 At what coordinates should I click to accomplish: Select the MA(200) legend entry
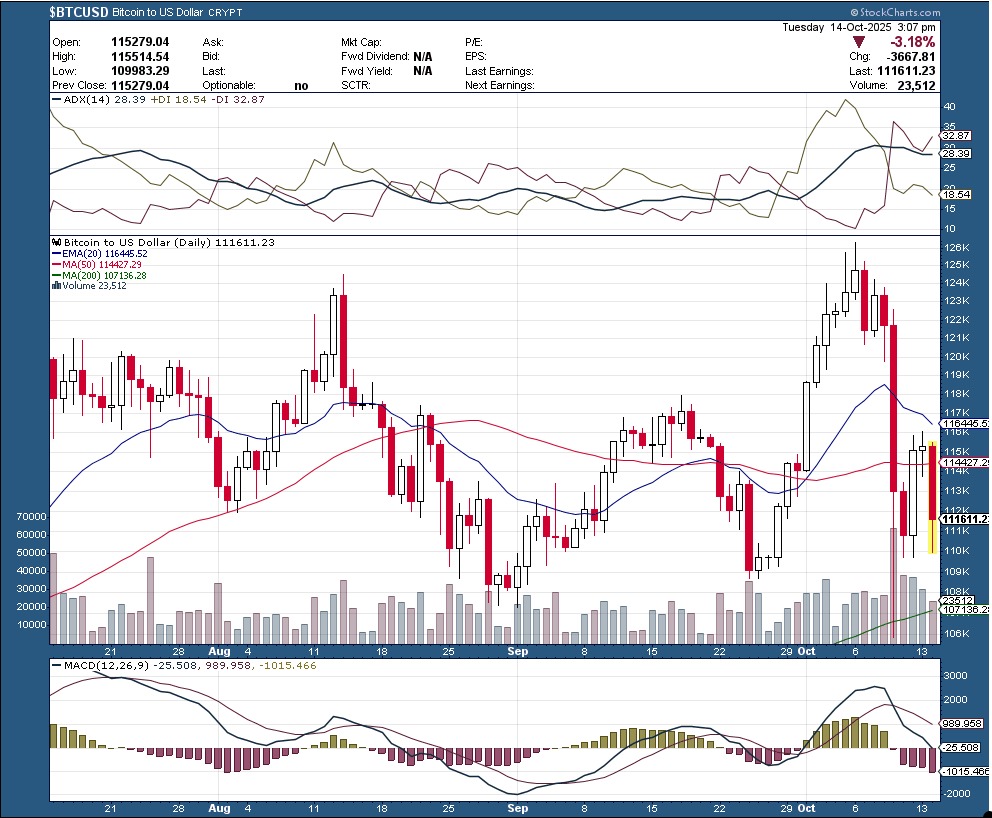(101, 275)
